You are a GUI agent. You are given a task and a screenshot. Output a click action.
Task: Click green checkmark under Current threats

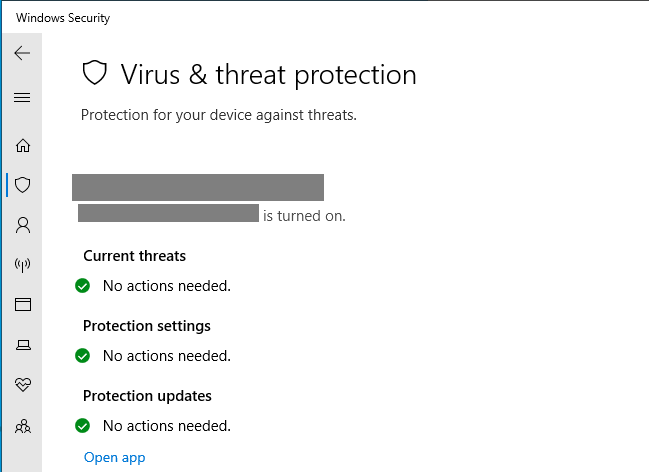coord(83,286)
